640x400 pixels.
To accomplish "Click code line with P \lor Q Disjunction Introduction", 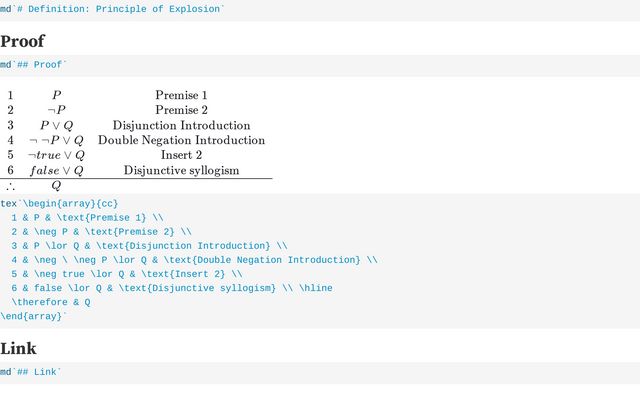I will [149, 246].
